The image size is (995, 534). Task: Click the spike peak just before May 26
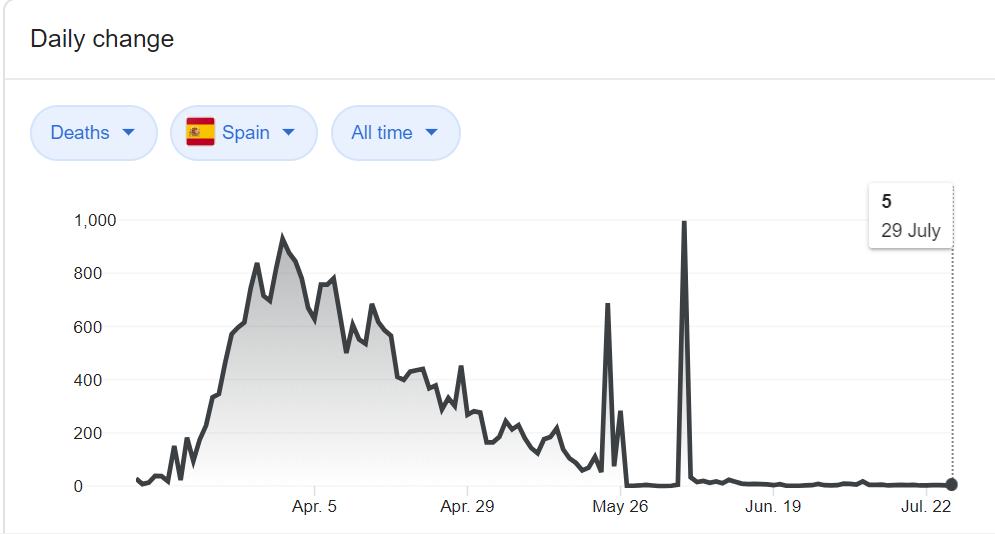point(607,304)
